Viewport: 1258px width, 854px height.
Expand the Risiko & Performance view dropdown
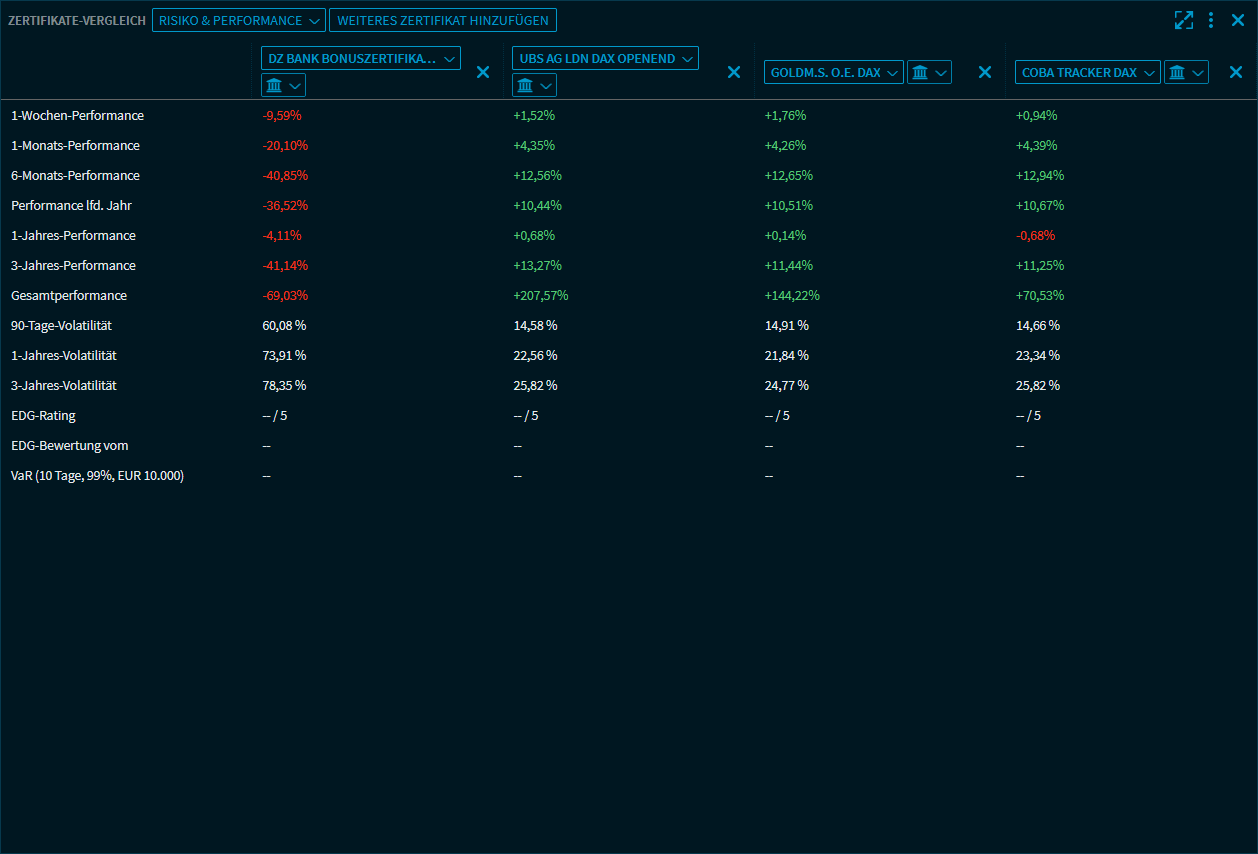239,20
